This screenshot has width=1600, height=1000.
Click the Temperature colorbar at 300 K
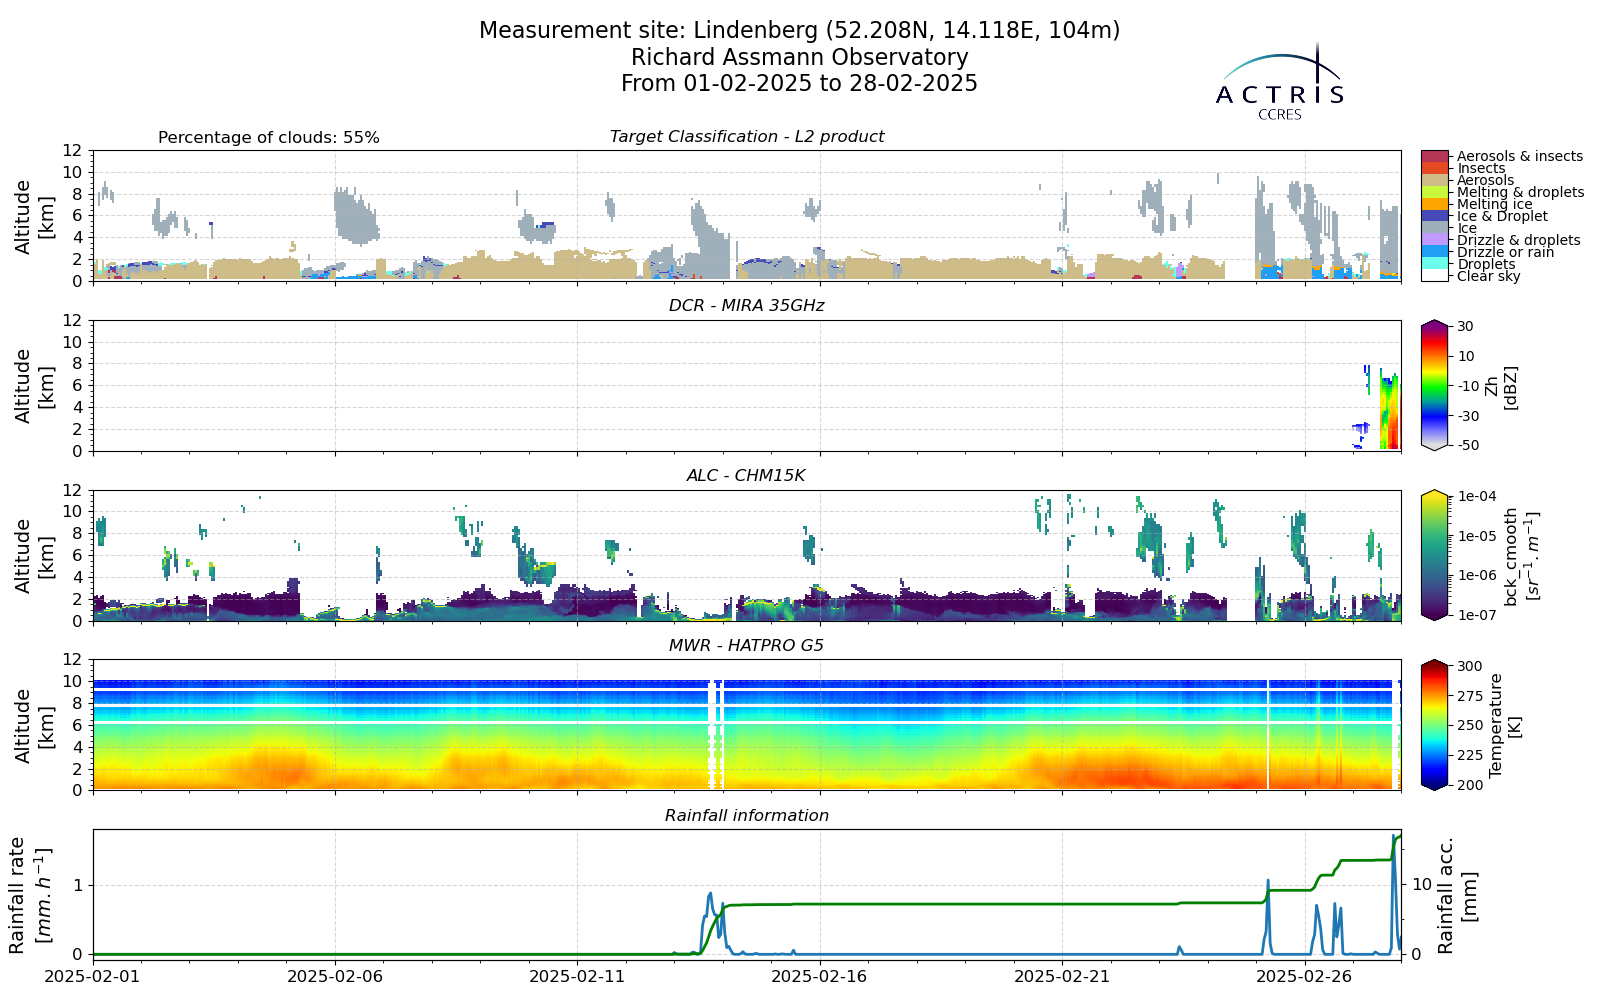pyautogui.click(x=1434, y=666)
